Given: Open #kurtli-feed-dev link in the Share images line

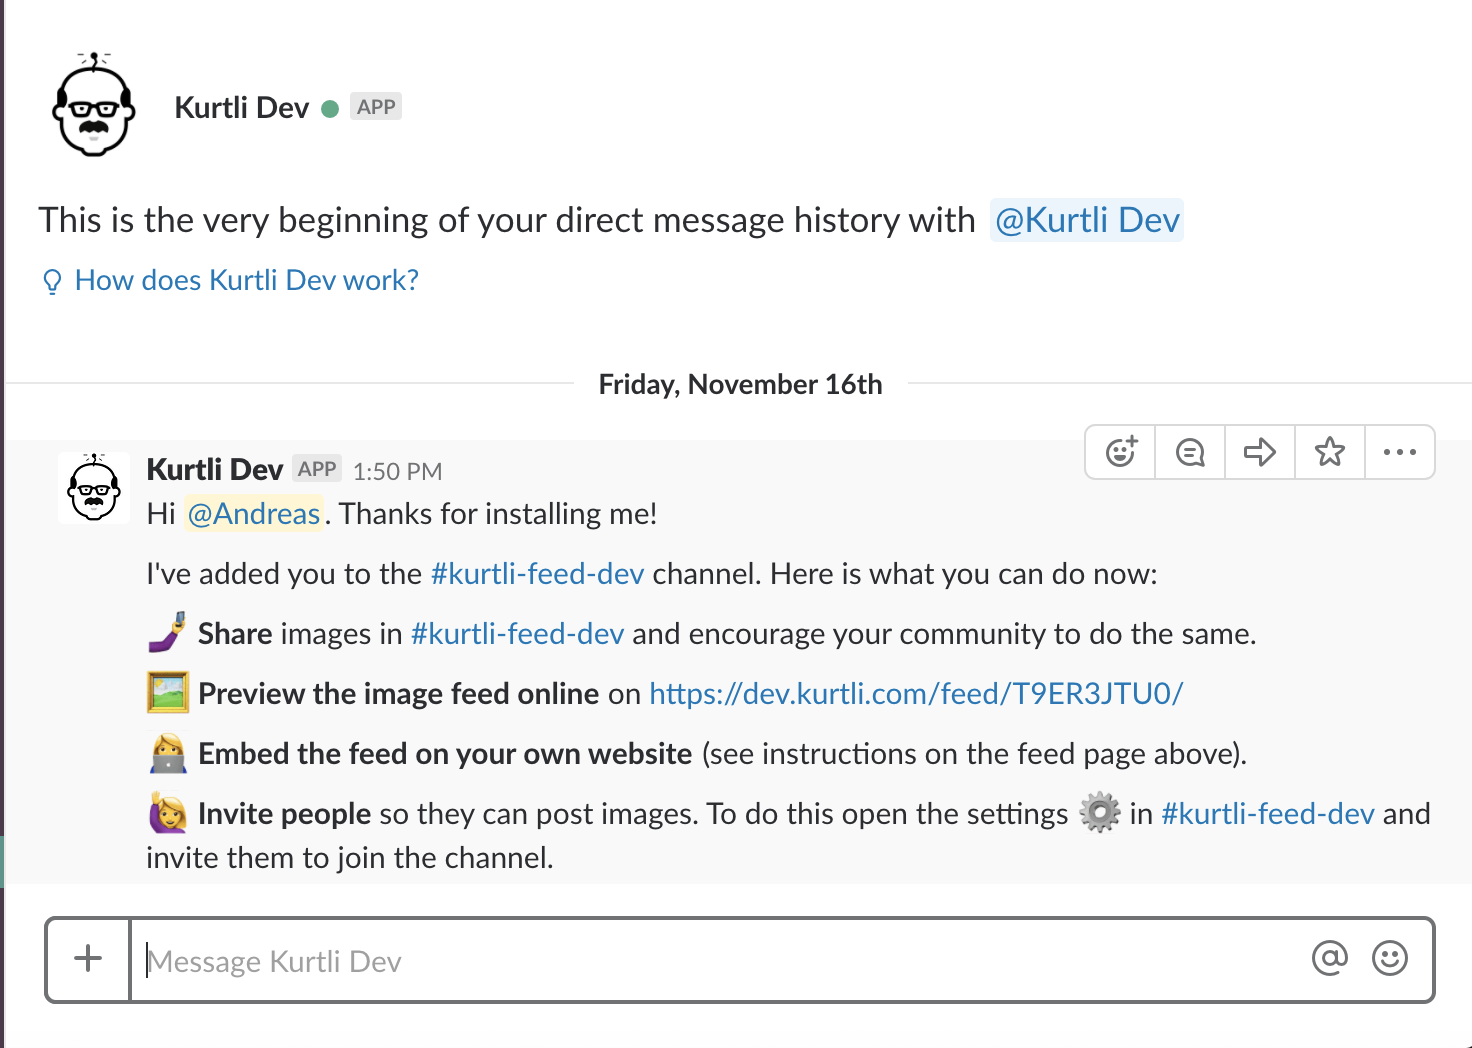Looking at the screenshot, I should pos(517,634).
